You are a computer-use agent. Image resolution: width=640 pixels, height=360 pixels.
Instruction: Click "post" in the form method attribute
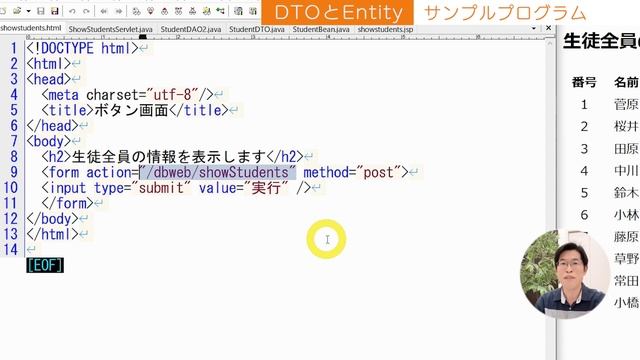[x=378, y=172]
